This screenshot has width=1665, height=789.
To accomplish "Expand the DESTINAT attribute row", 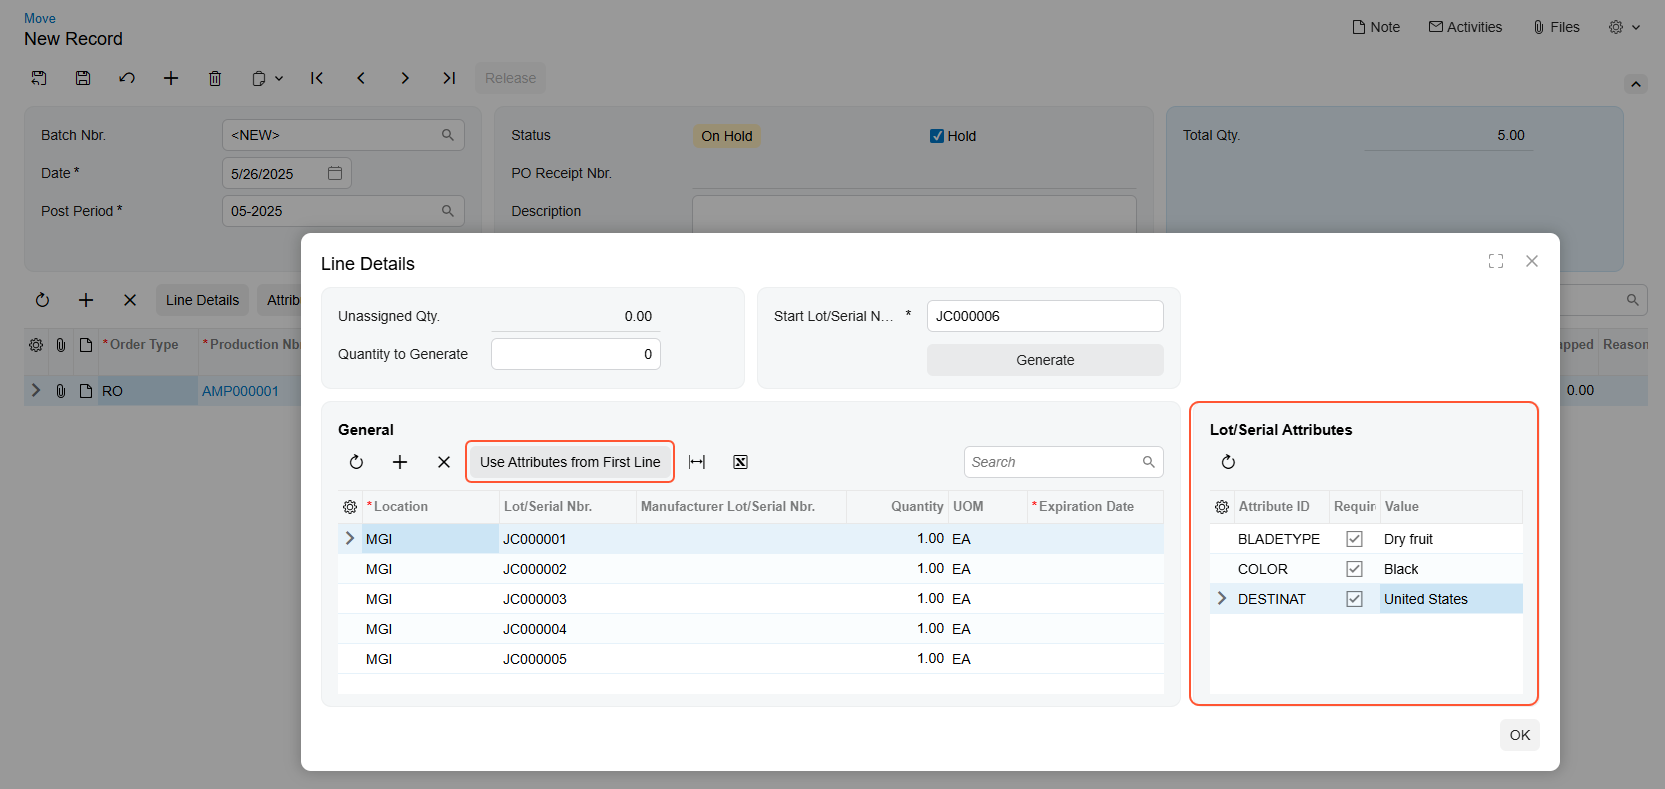I will tap(1222, 598).
